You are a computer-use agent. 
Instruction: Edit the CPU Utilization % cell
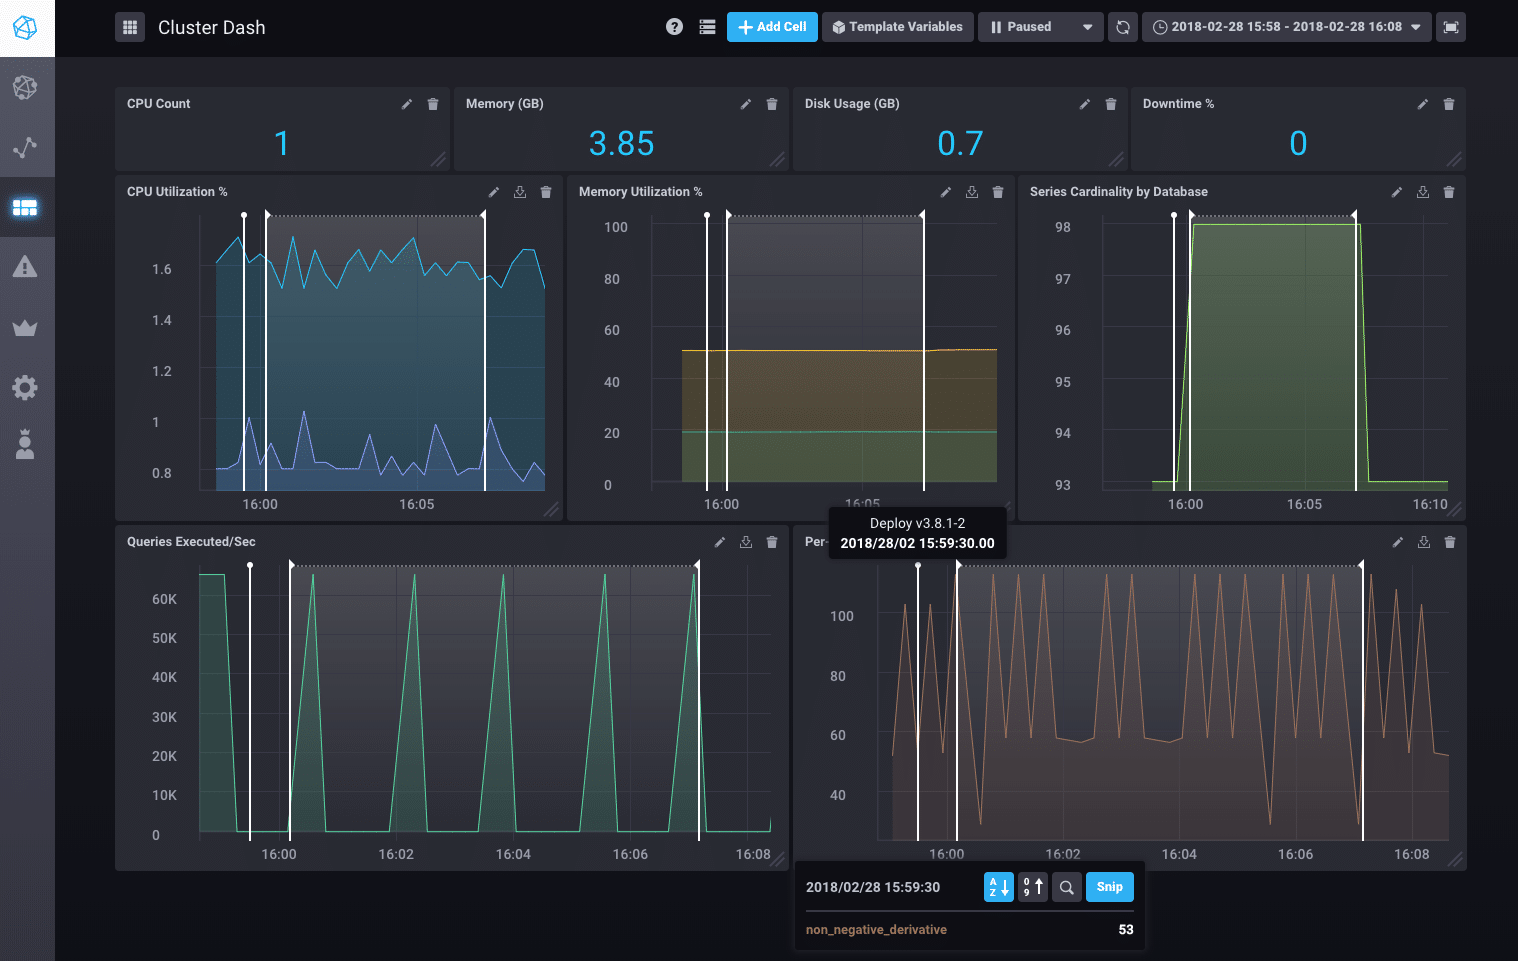click(x=493, y=191)
